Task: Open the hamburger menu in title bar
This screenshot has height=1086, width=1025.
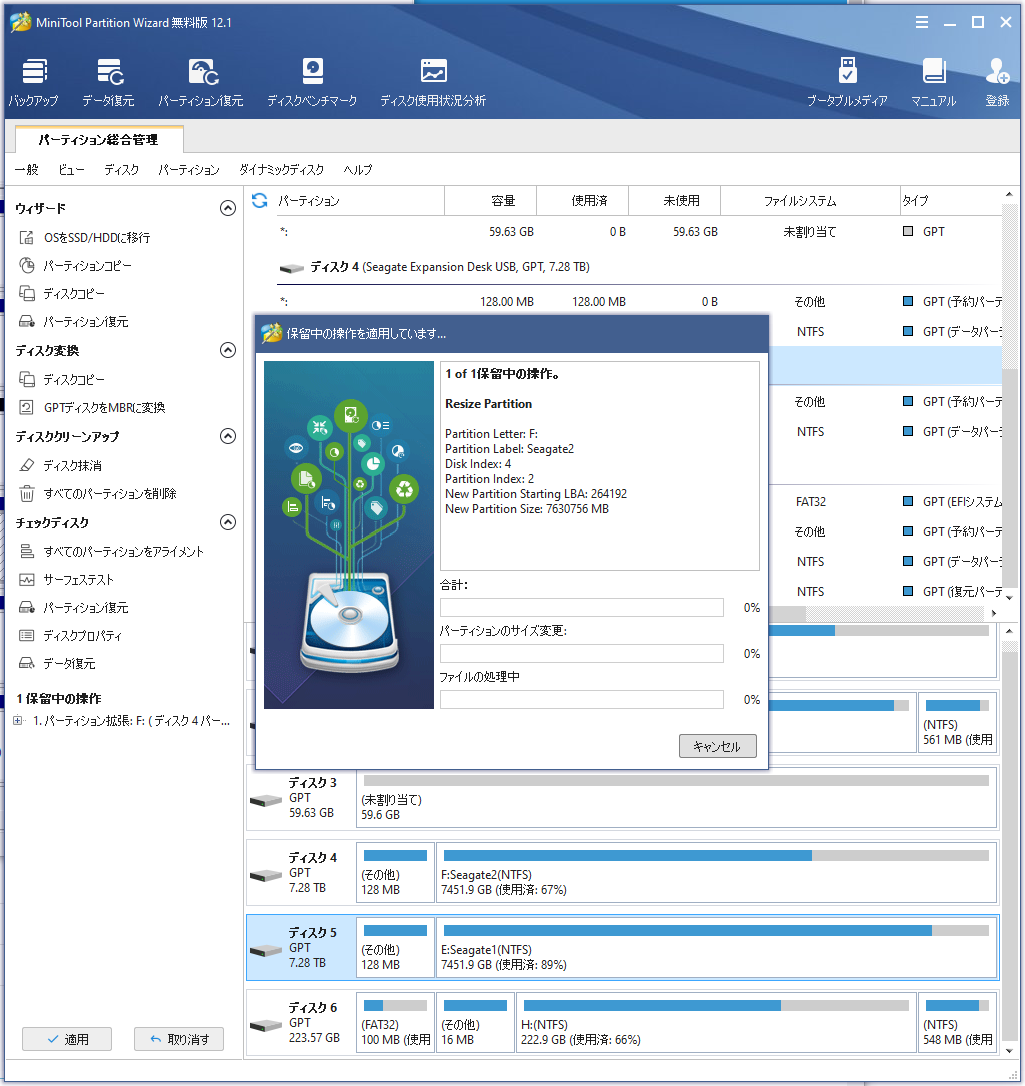Action: (x=922, y=22)
